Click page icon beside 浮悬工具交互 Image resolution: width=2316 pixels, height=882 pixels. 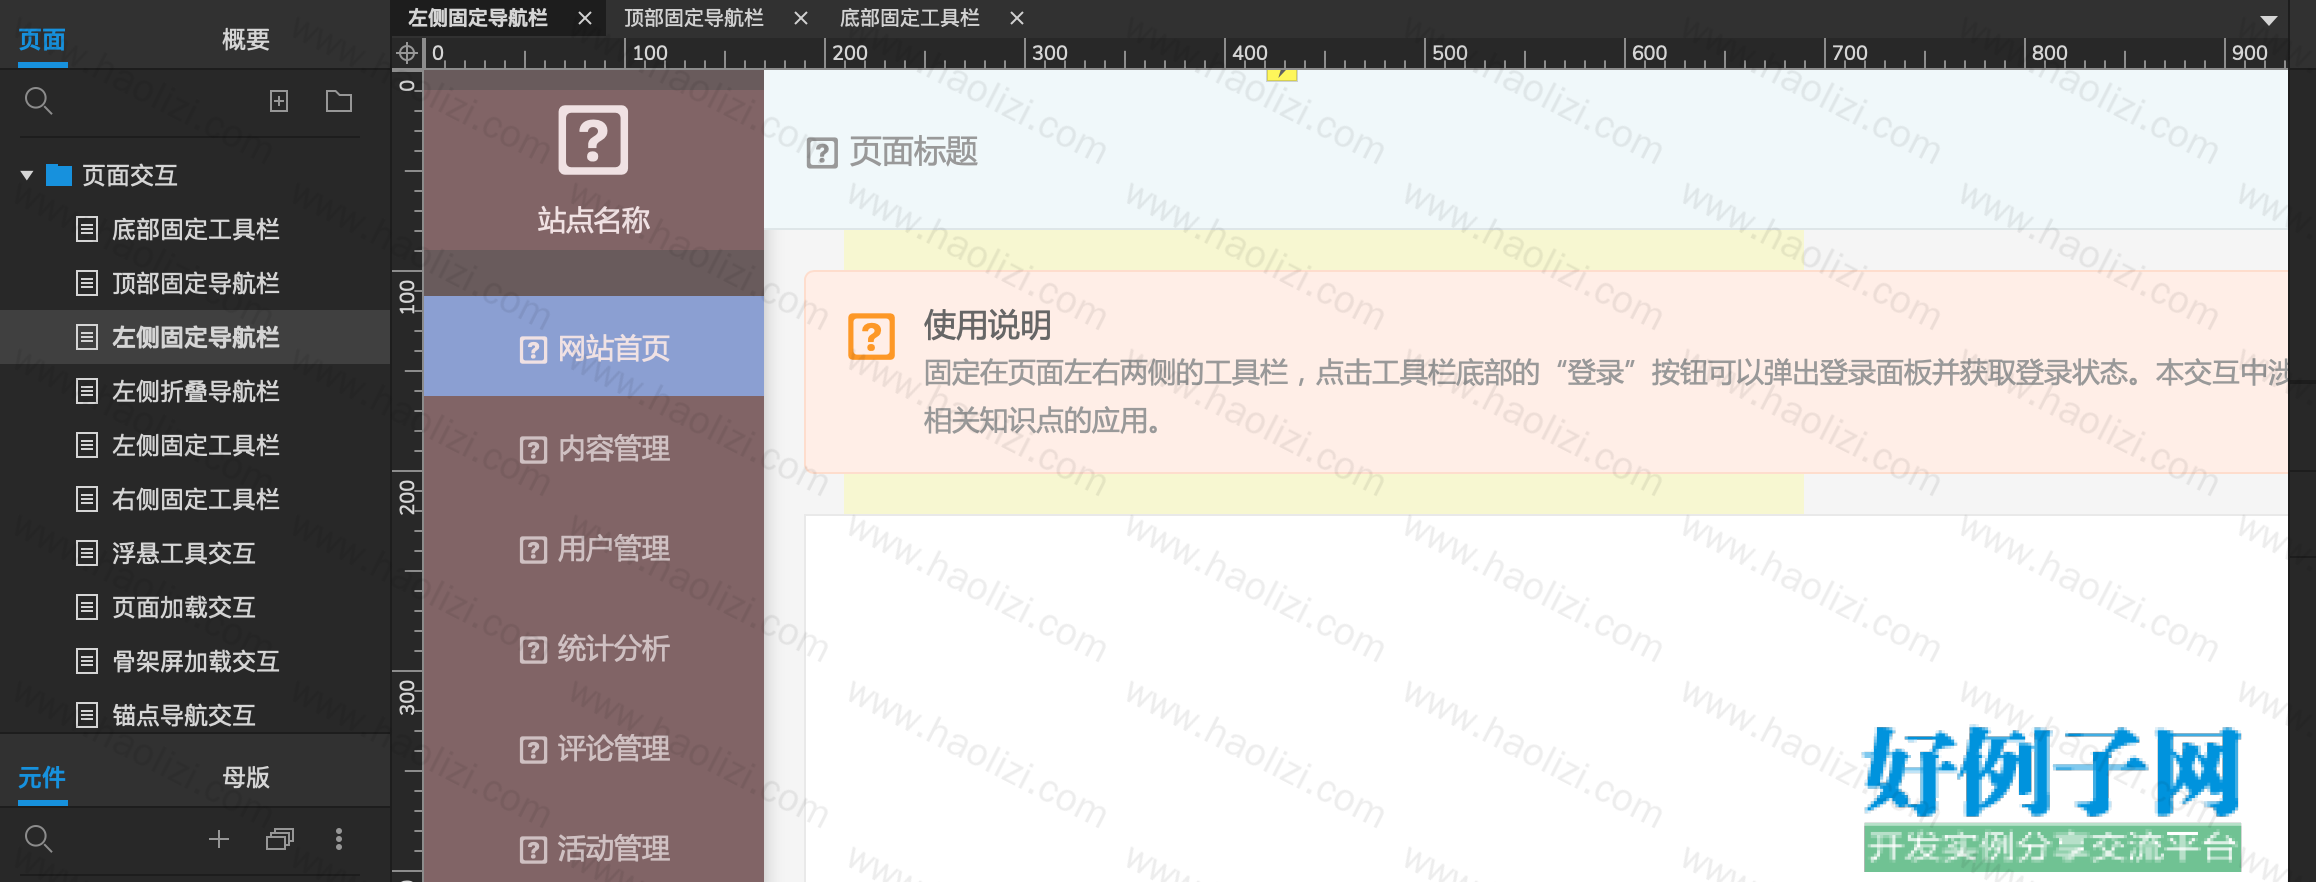pos(87,553)
